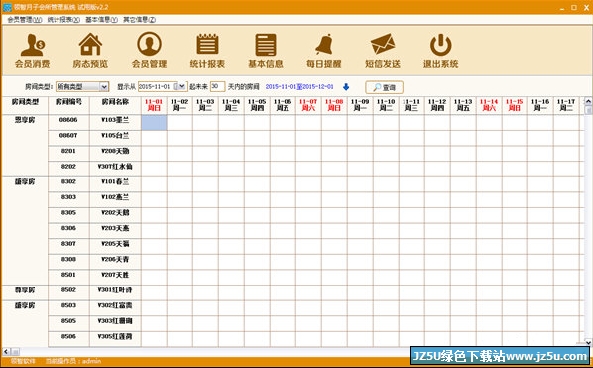Screen dimensions: 593x368
Task: Open the 其它信息(Z) menu
Action: [139, 20]
